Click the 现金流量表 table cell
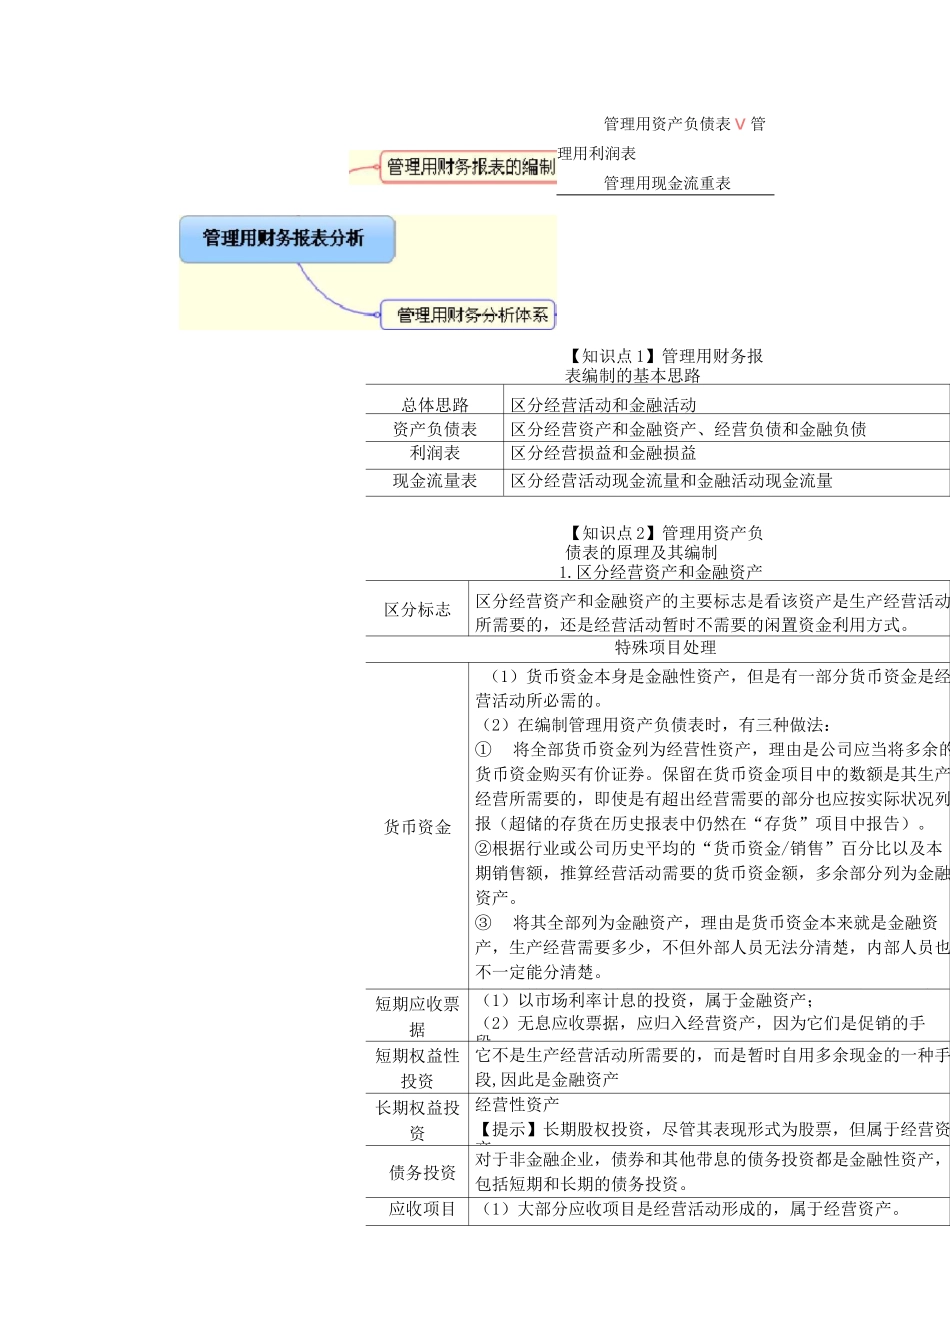 435,481
